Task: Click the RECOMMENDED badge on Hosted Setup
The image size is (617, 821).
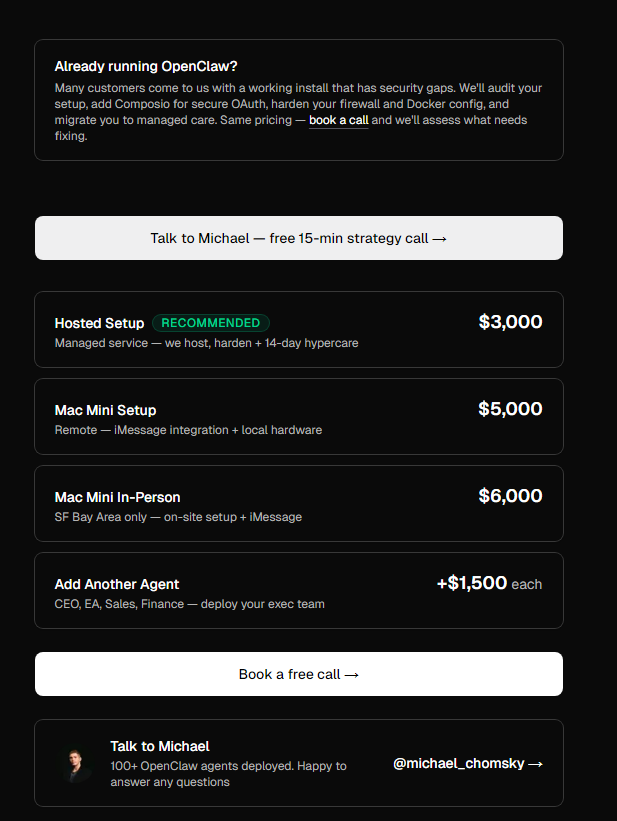Action: tap(211, 323)
